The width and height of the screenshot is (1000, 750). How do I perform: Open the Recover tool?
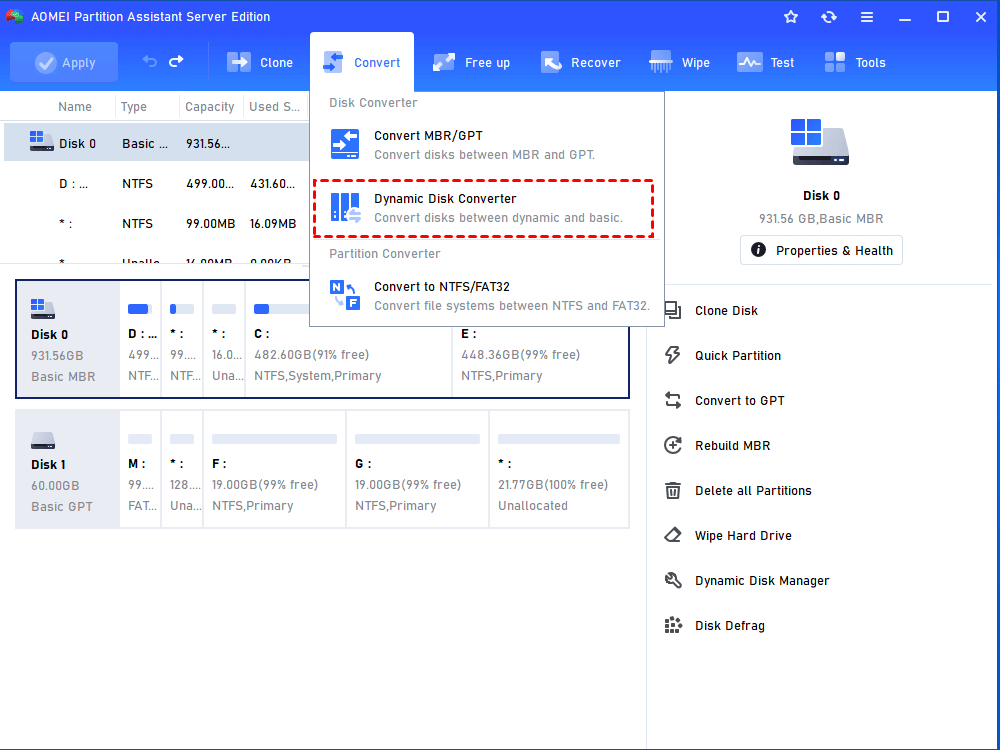tap(580, 62)
